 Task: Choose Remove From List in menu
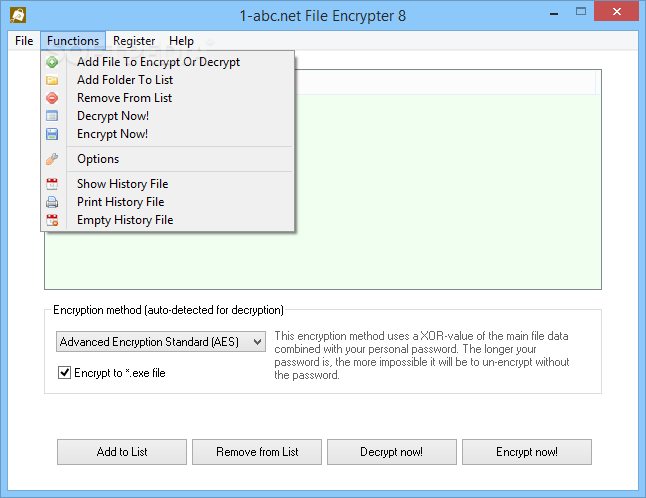pos(168,98)
